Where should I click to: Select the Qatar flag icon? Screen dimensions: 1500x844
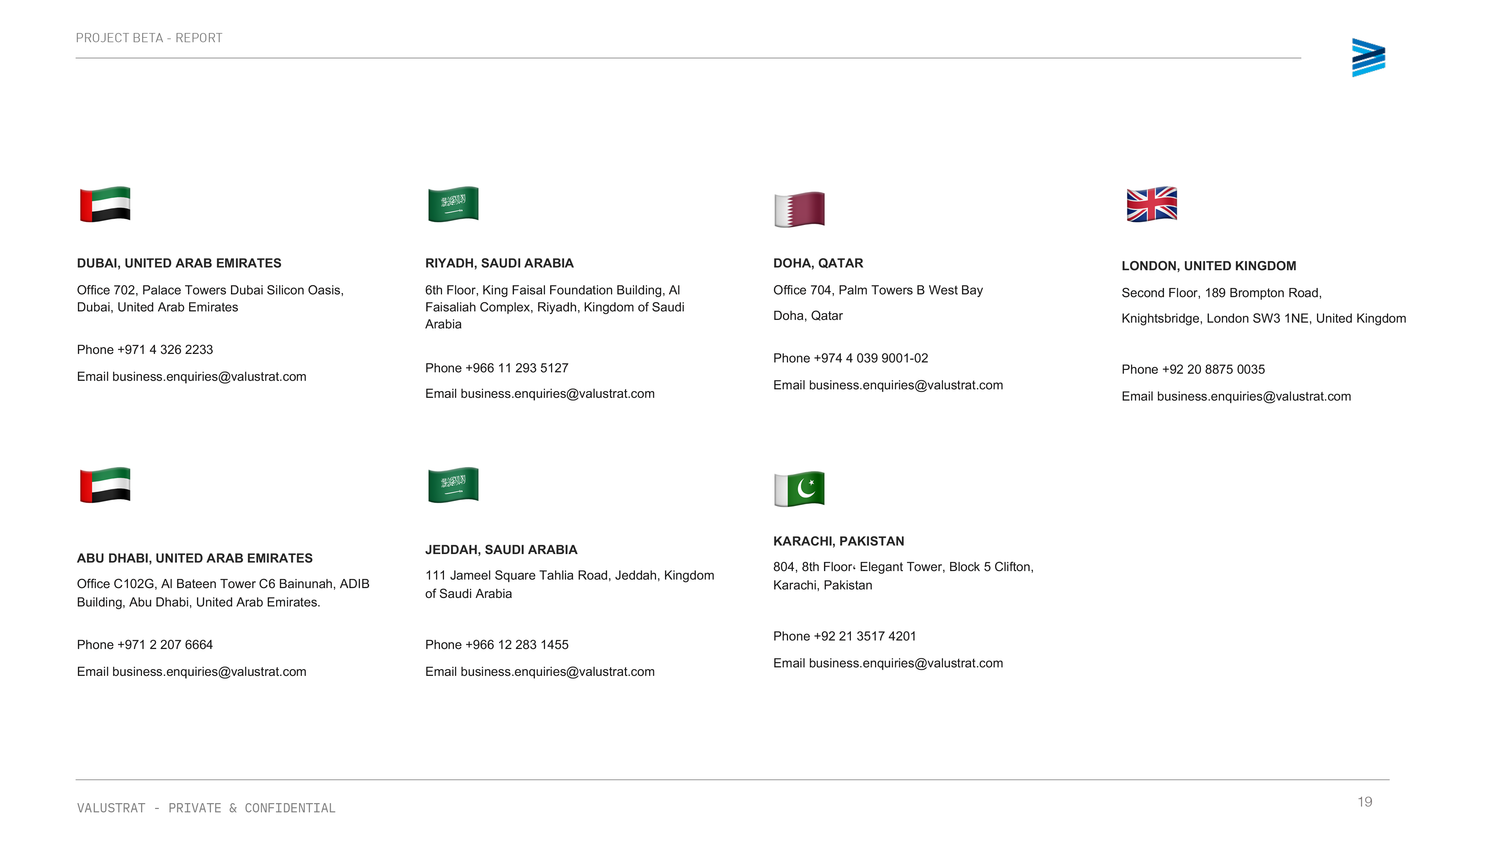(x=799, y=209)
